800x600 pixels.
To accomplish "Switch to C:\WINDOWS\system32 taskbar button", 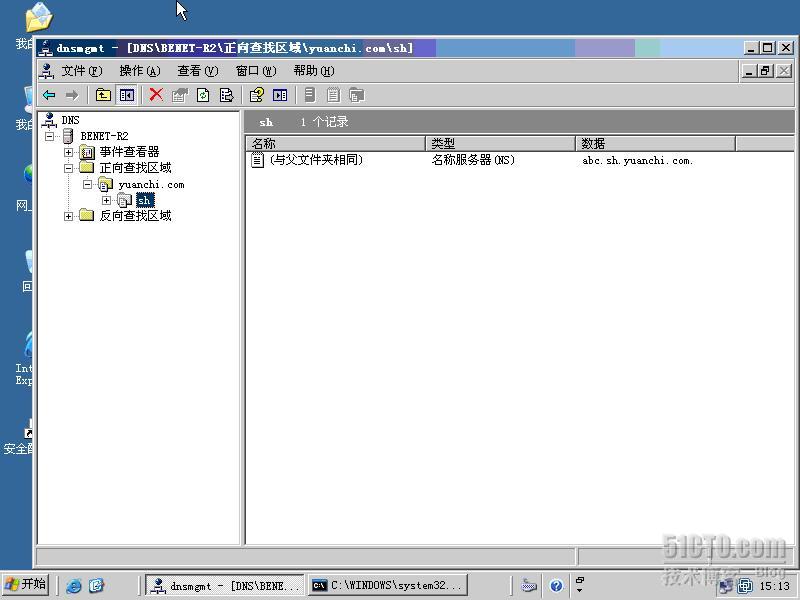I will pos(388,585).
